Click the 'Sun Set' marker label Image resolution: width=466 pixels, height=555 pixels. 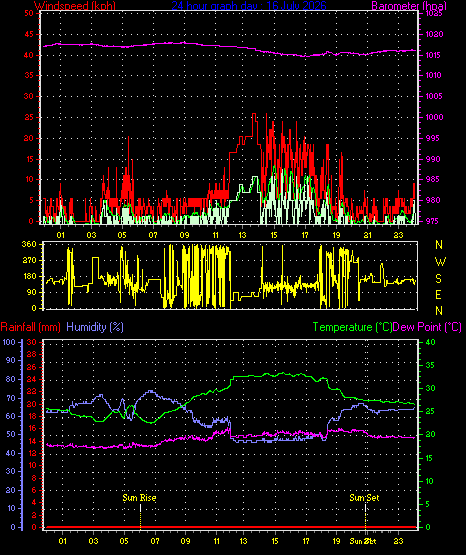[364, 498]
